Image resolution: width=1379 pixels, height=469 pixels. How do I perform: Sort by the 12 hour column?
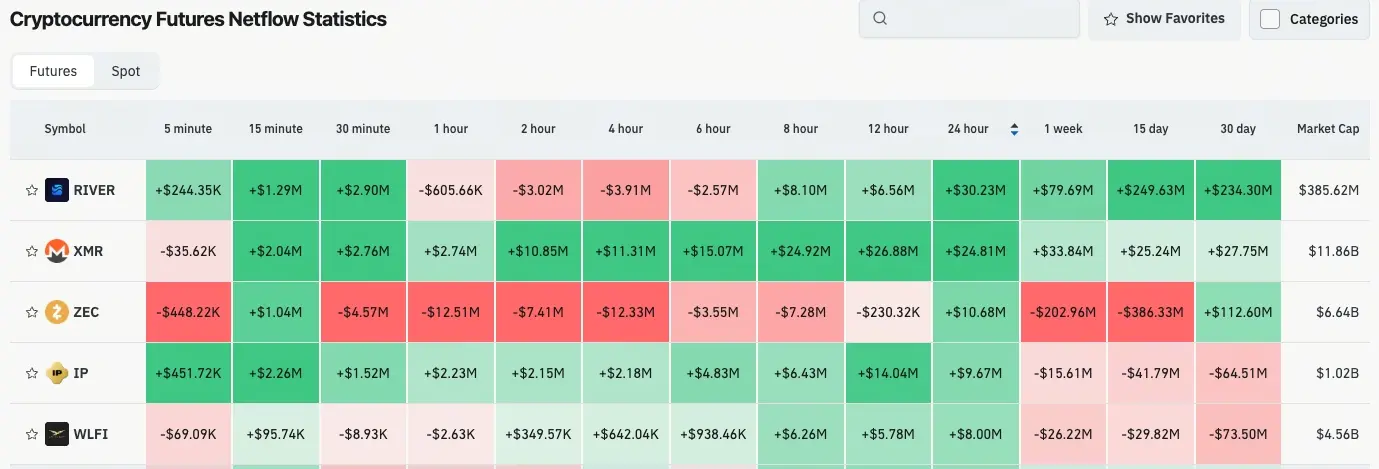[x=888, y=129]
